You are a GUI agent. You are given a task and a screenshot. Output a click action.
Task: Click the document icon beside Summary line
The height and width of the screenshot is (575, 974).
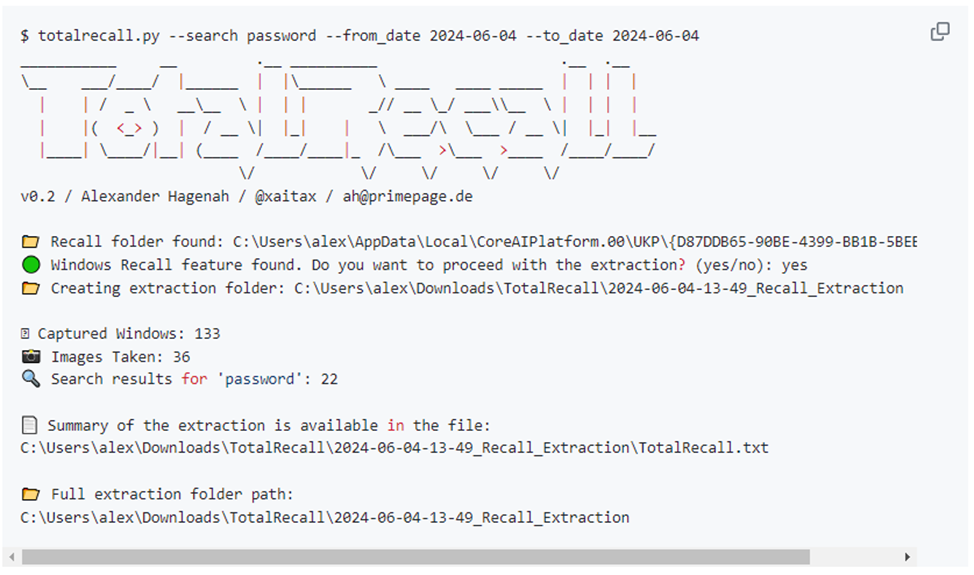[x=29, y=425]
